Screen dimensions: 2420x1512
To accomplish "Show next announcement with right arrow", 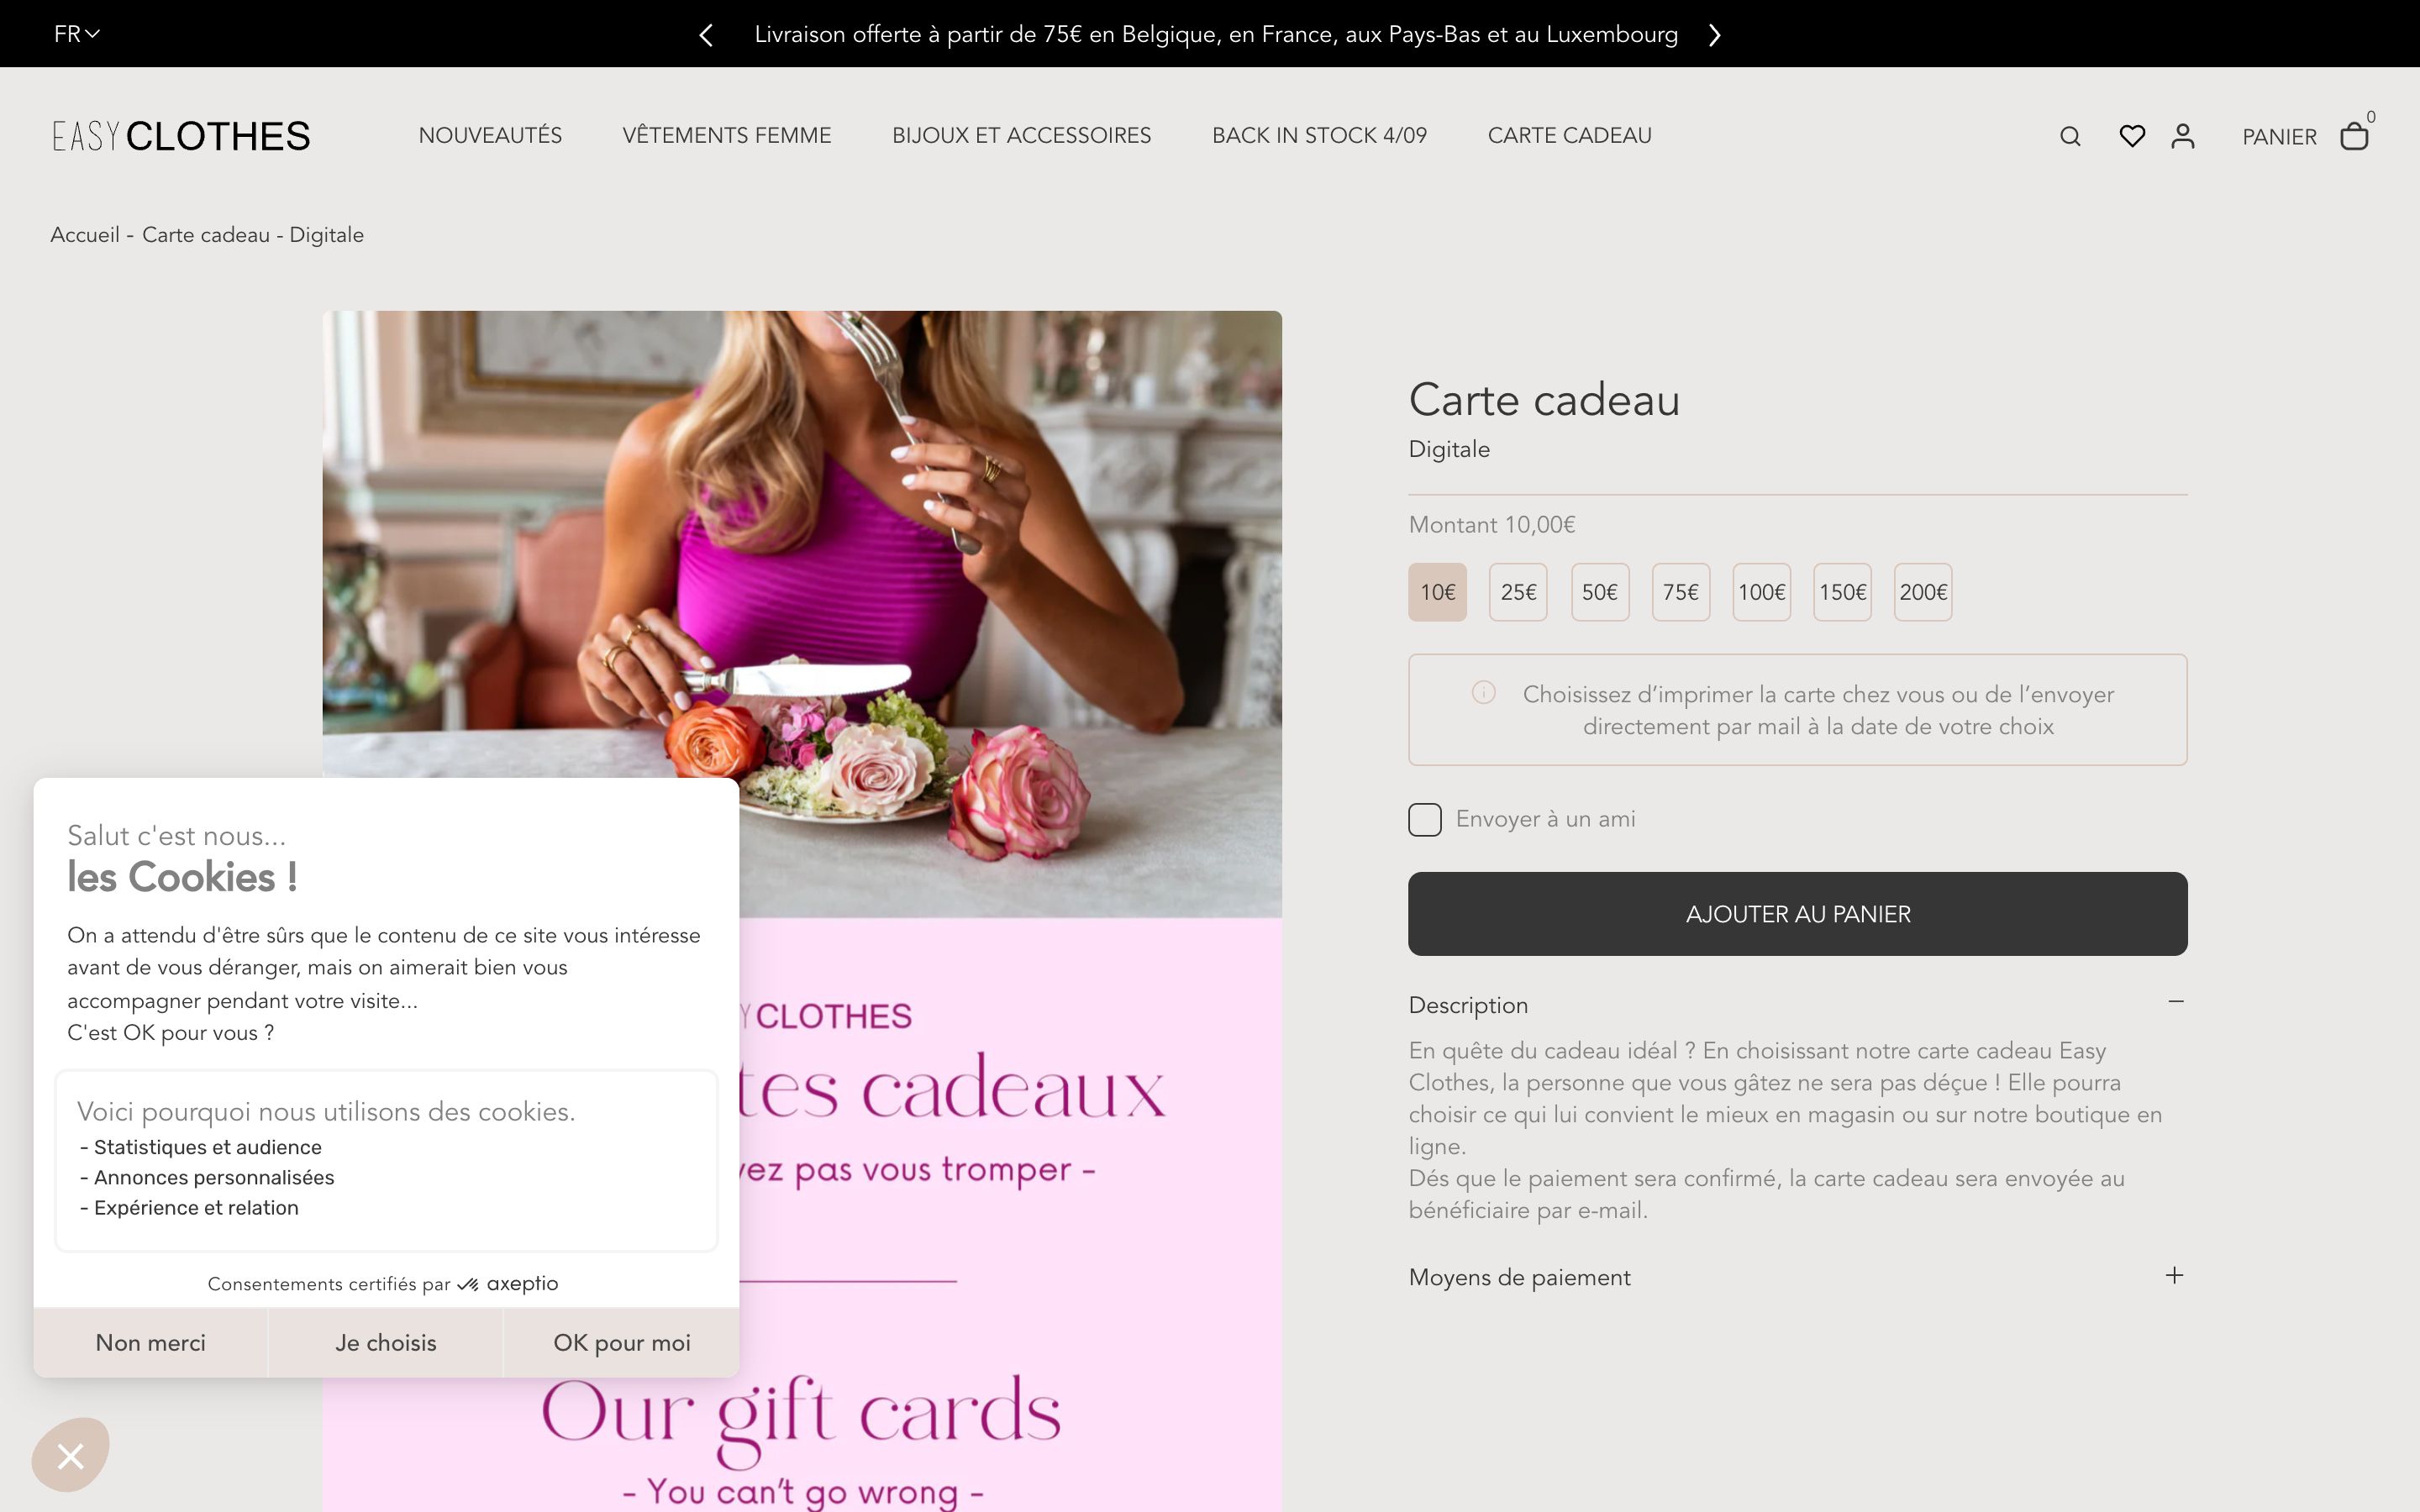I will (1715, 35).
